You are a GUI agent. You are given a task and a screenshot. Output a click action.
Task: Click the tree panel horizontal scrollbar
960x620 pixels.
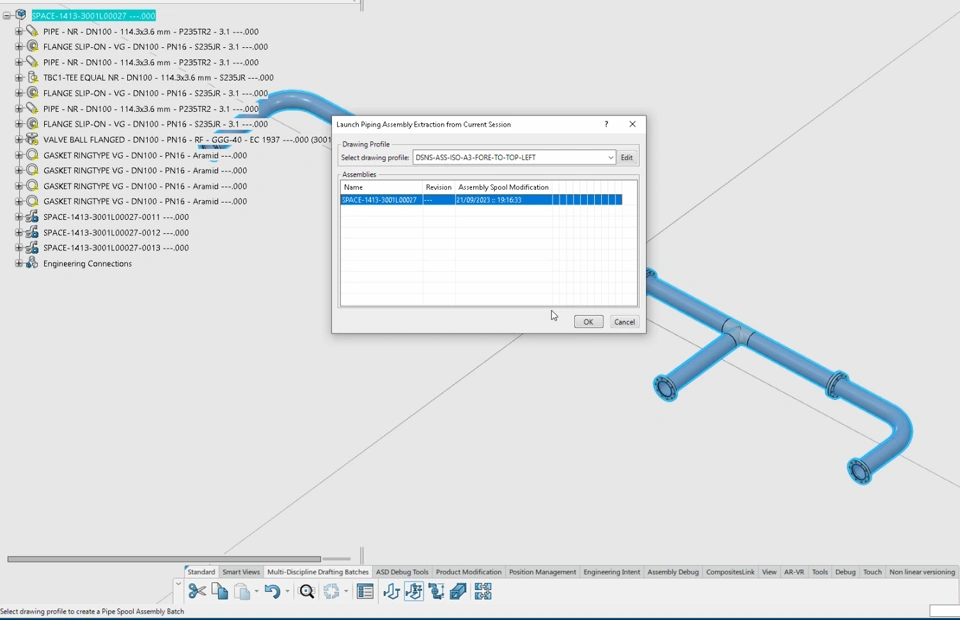coord(163,559)
